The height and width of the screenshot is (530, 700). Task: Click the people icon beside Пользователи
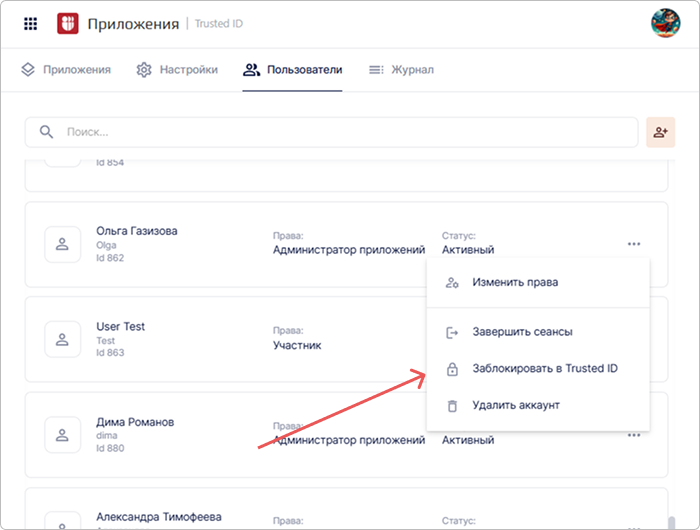pos(251,70)
